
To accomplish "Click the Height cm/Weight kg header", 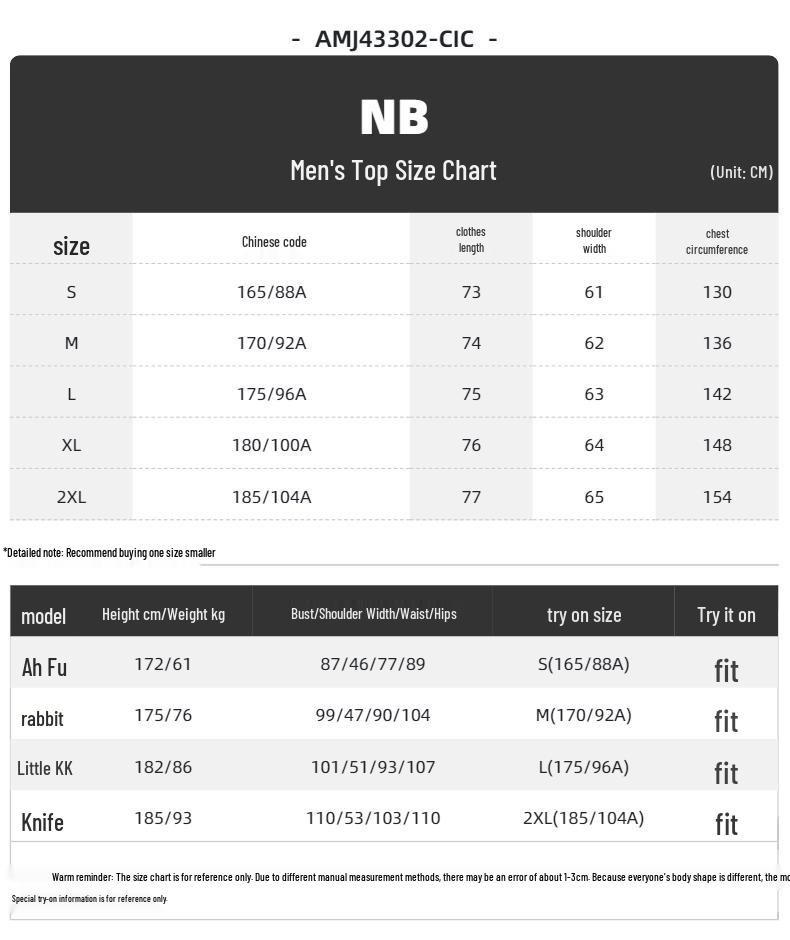I will tap(164, 614).
